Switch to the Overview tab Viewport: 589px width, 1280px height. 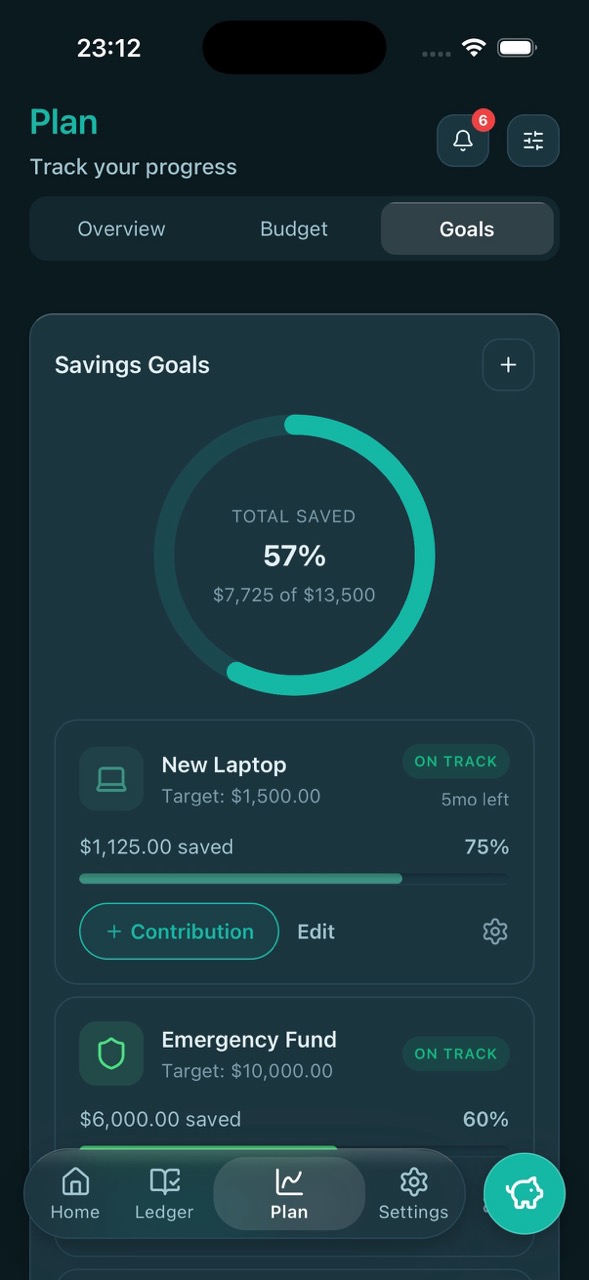[121, 228]
